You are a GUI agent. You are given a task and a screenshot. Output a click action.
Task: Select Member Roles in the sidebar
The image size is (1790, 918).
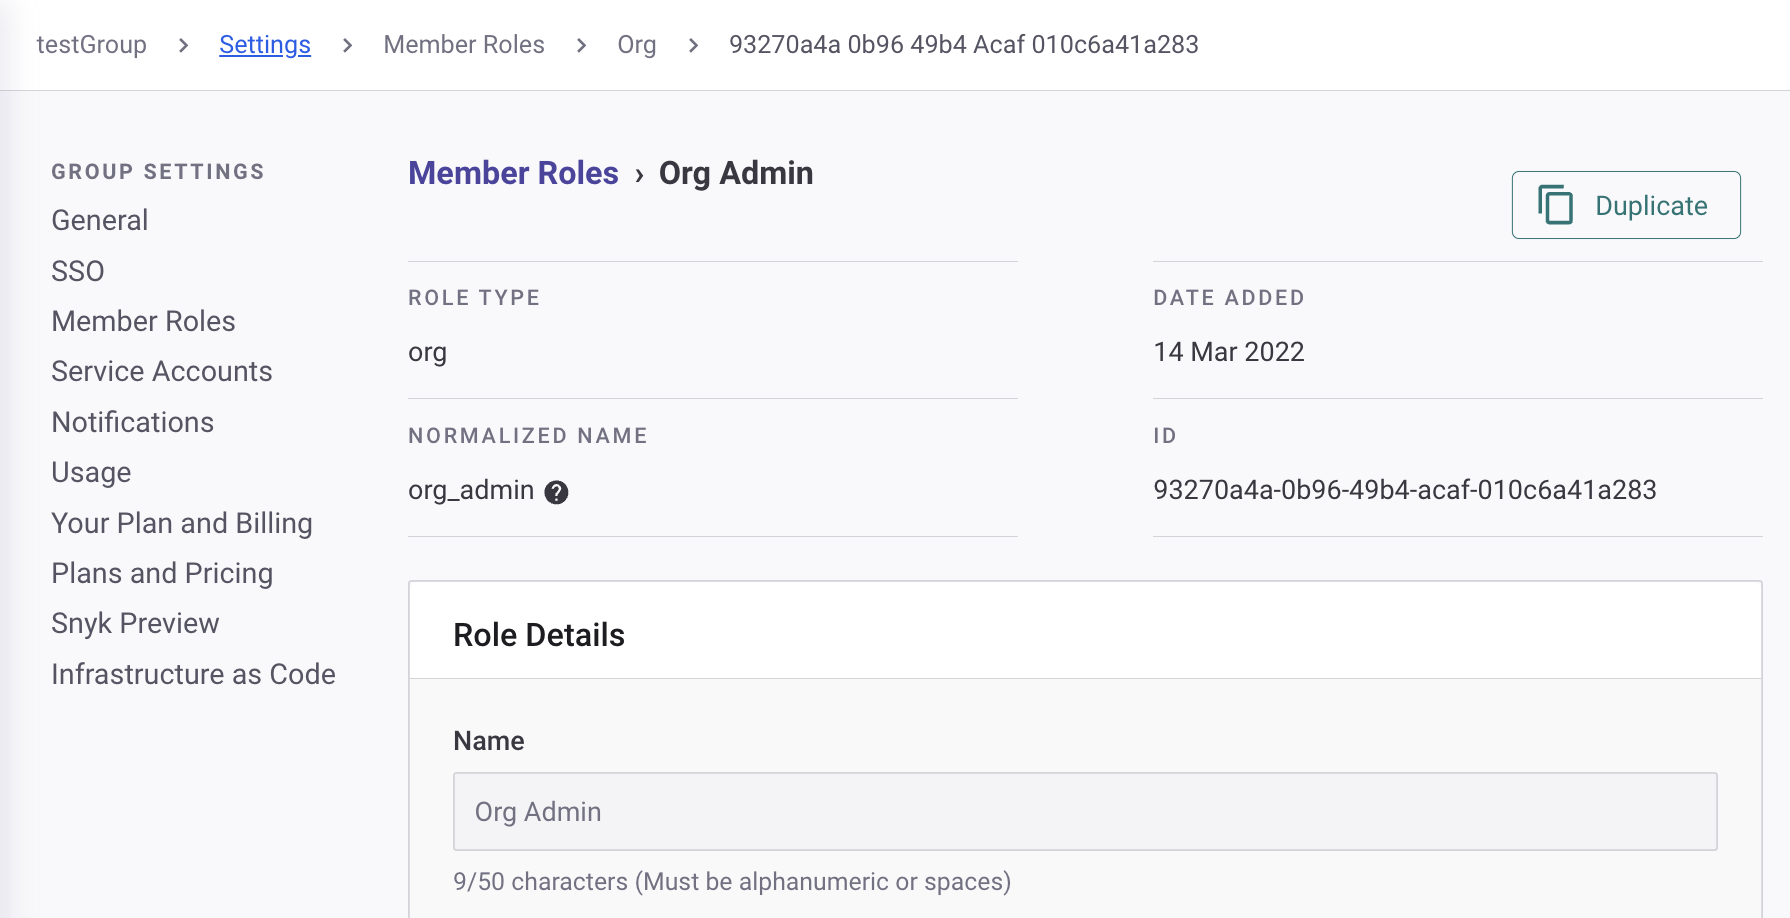pyautogui.click(x=144, y=321)
